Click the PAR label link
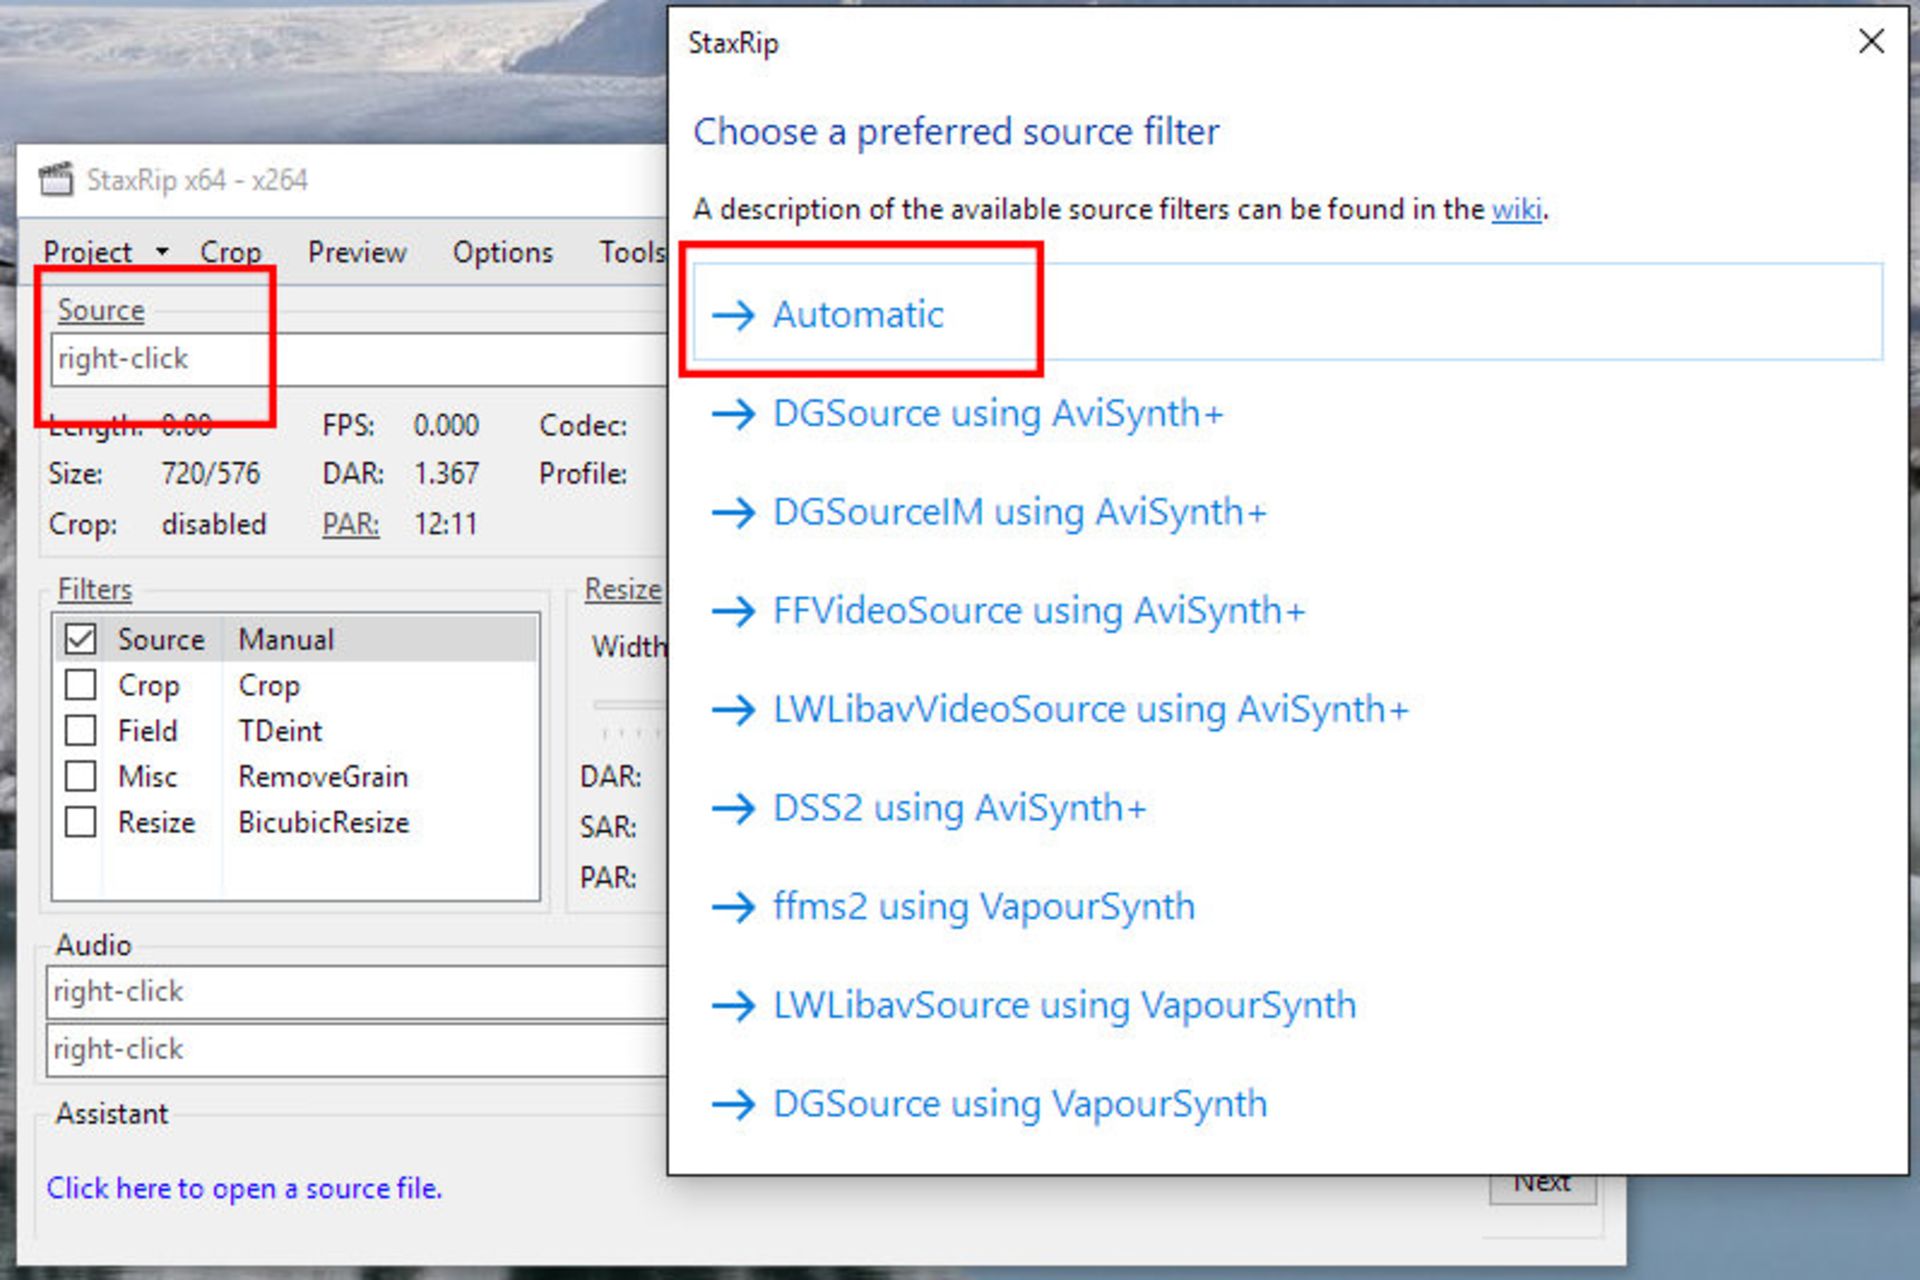 click(351, 524)
